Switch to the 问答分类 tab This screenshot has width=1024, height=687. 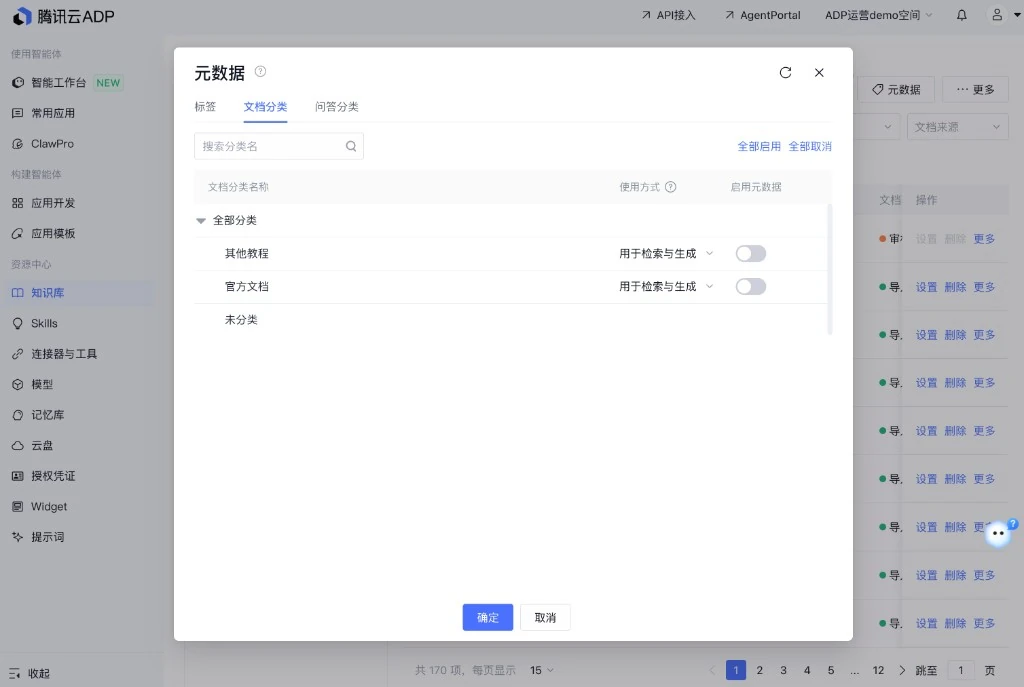[x=336, y=106]
